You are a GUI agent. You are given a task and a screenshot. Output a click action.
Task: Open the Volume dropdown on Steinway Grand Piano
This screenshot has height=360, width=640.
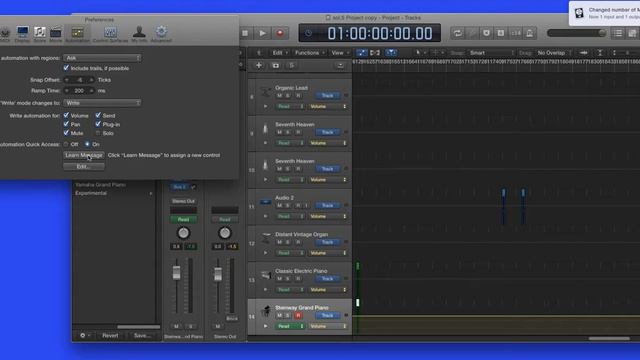[328, 326]
